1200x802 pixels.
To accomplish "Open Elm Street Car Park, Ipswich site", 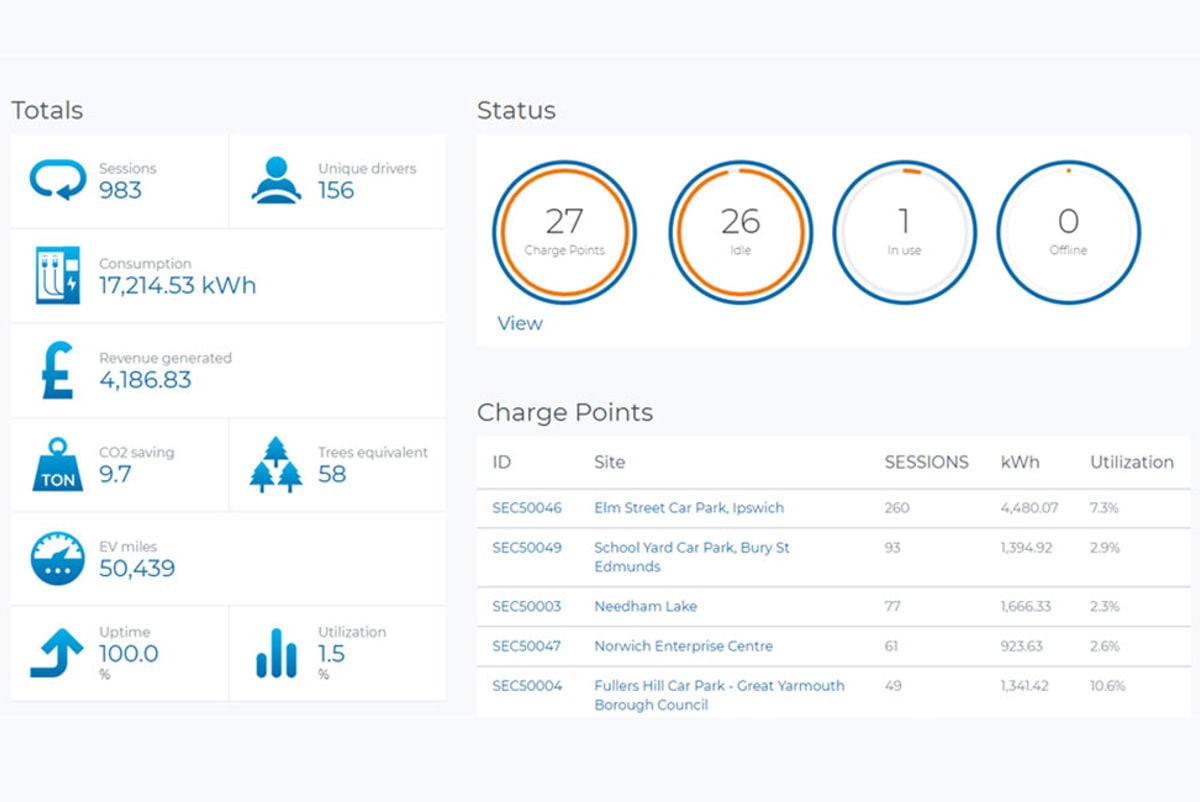I will (x=689, y=508).
